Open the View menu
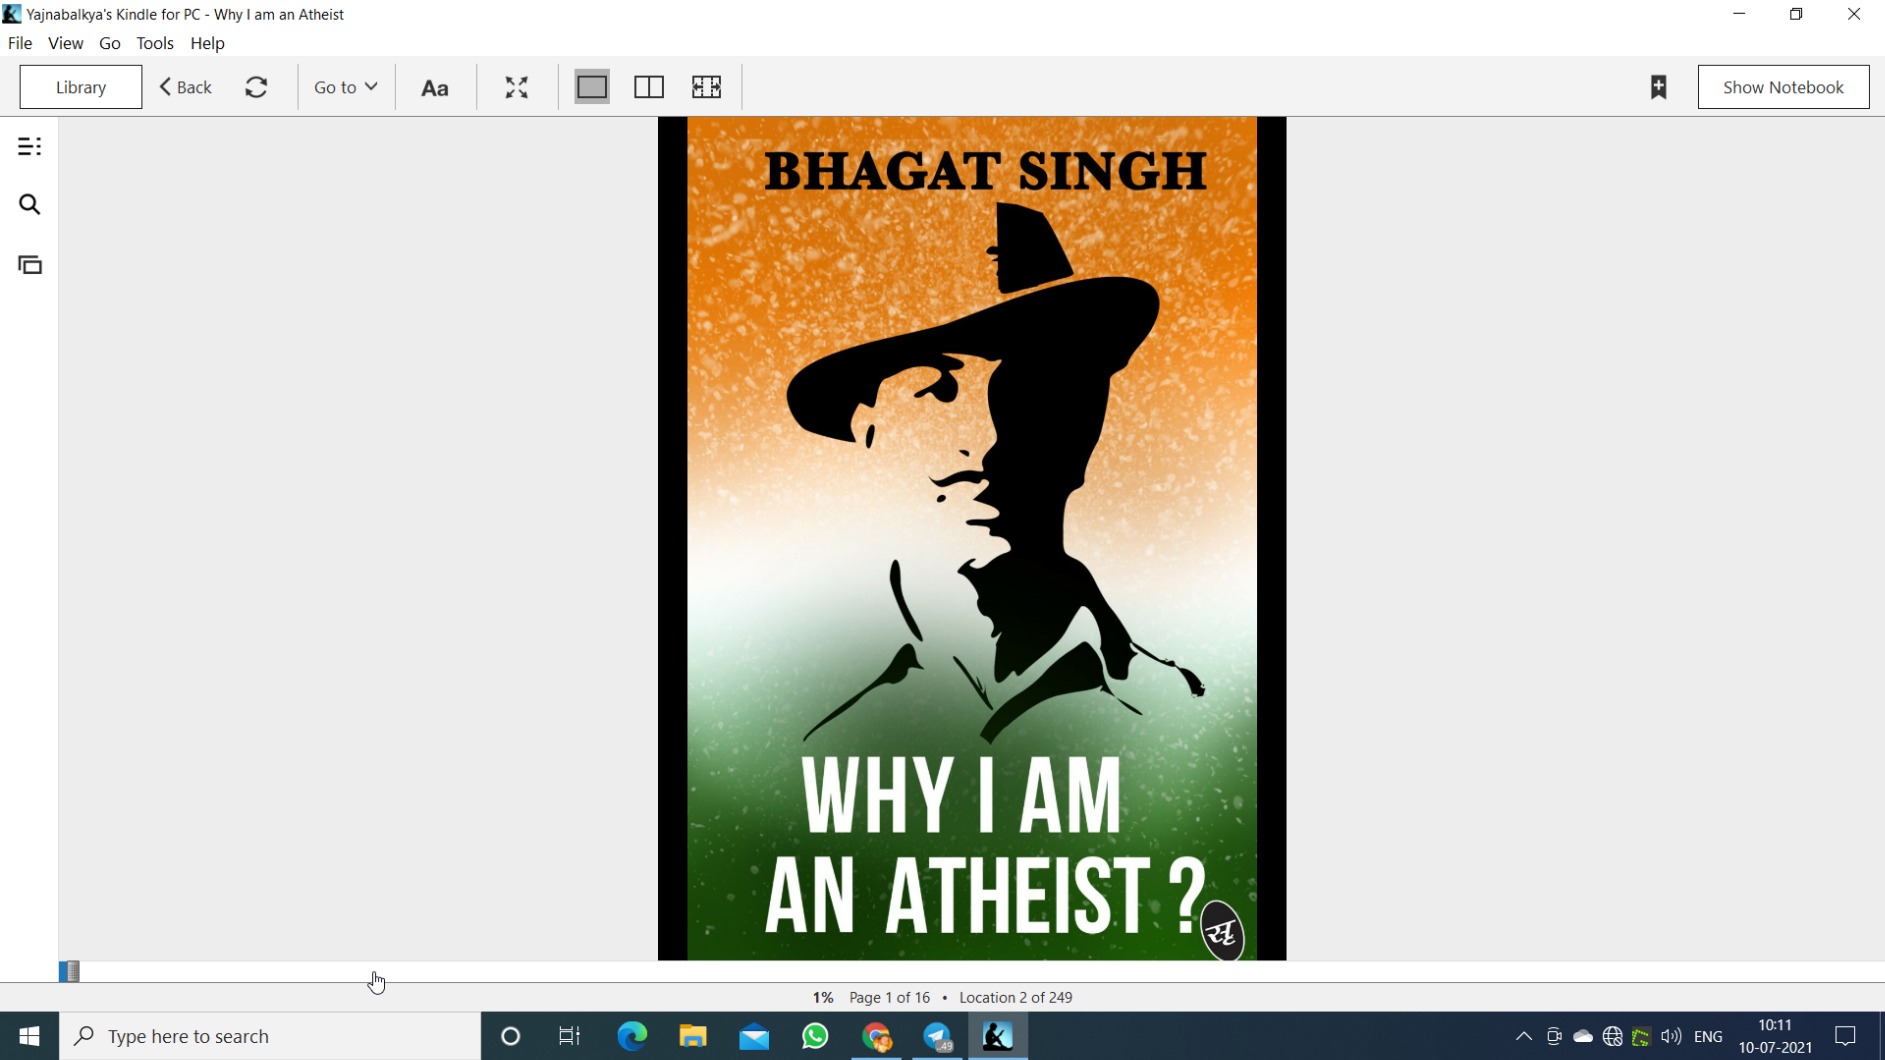1885x1060 pixels. pos(65,43)
